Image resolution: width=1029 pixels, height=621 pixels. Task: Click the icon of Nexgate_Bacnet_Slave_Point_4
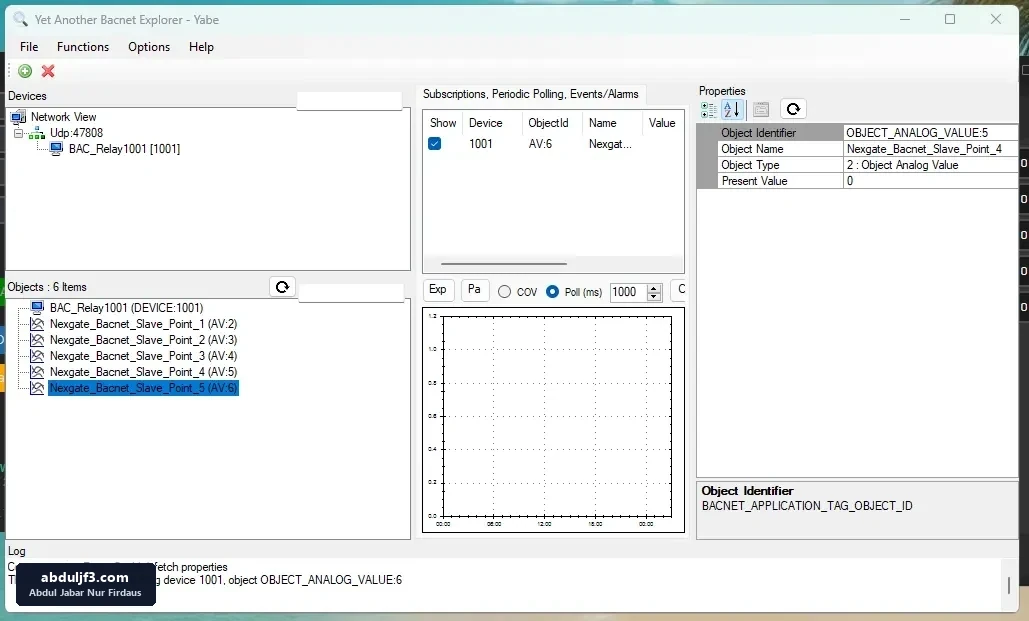(37, 372)
